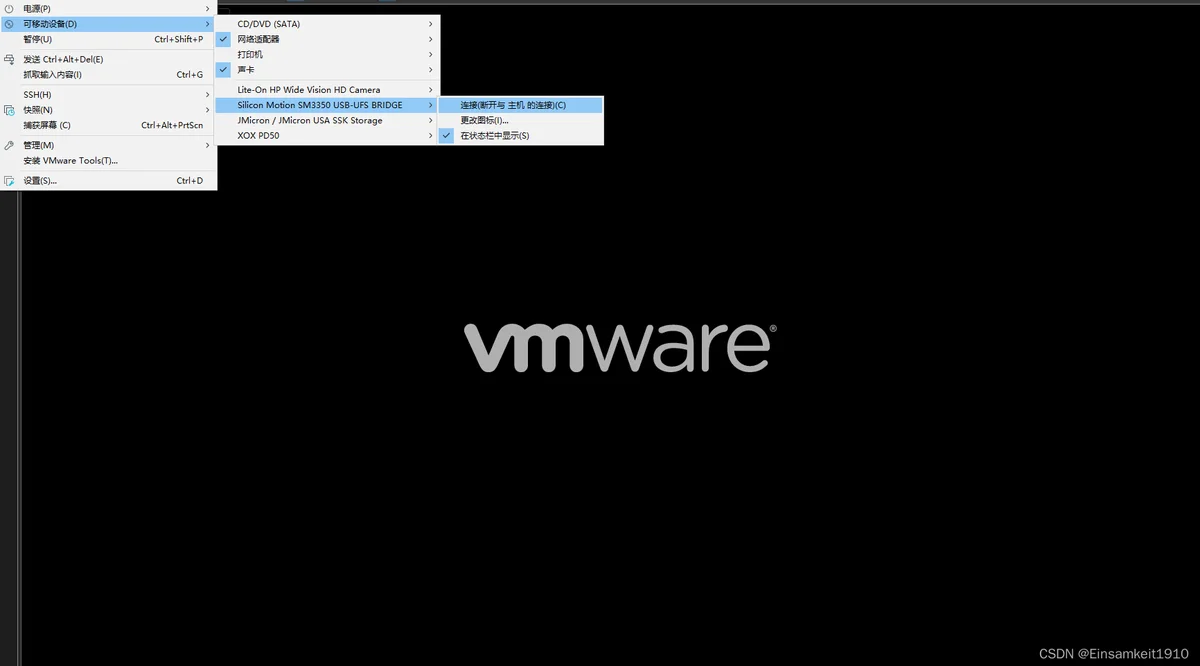Select Silicon Motion SM3350 USB-UFS BRIDGE entry
Image resolution: width=1200 pixels, height=666 pixels.
point(327,105)
